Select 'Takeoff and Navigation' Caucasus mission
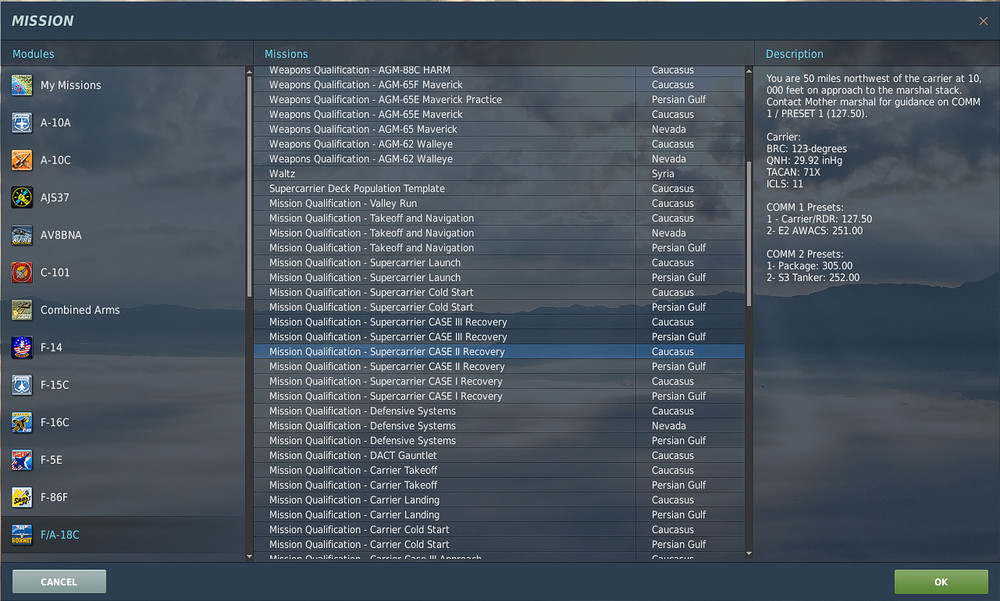Viewport: 1000px width, 601px height. pyautogui.click(x=499, y=218)
